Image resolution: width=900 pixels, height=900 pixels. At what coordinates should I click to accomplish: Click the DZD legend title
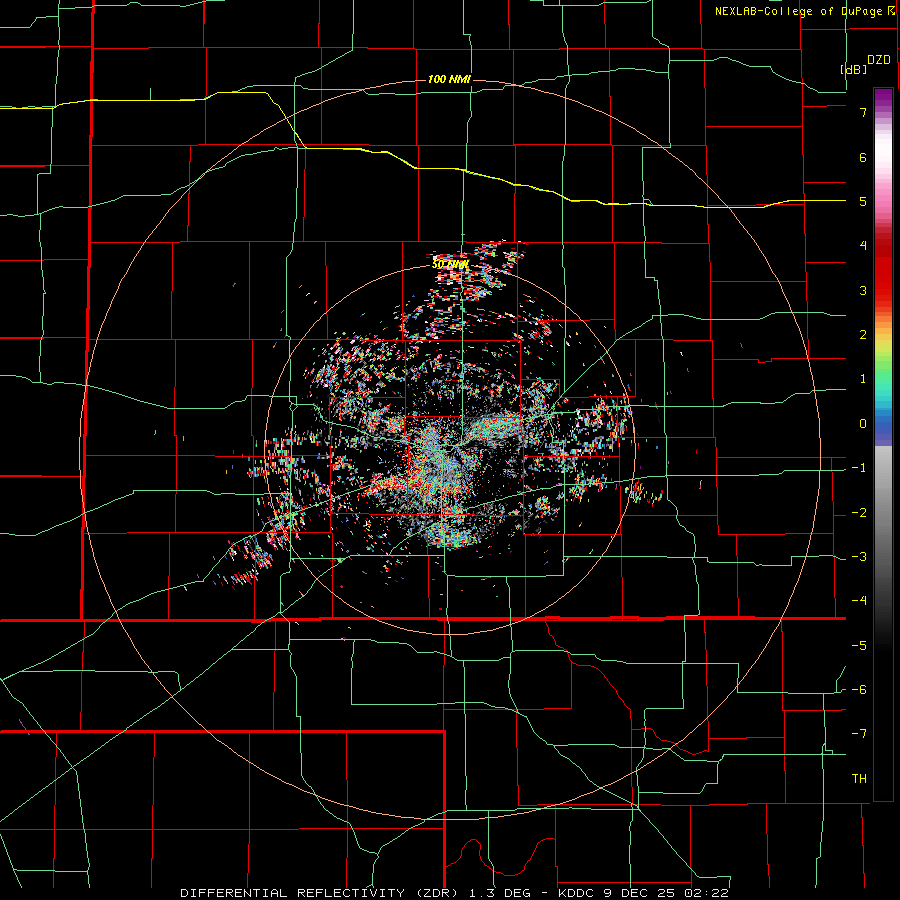[x=879, y=60]
